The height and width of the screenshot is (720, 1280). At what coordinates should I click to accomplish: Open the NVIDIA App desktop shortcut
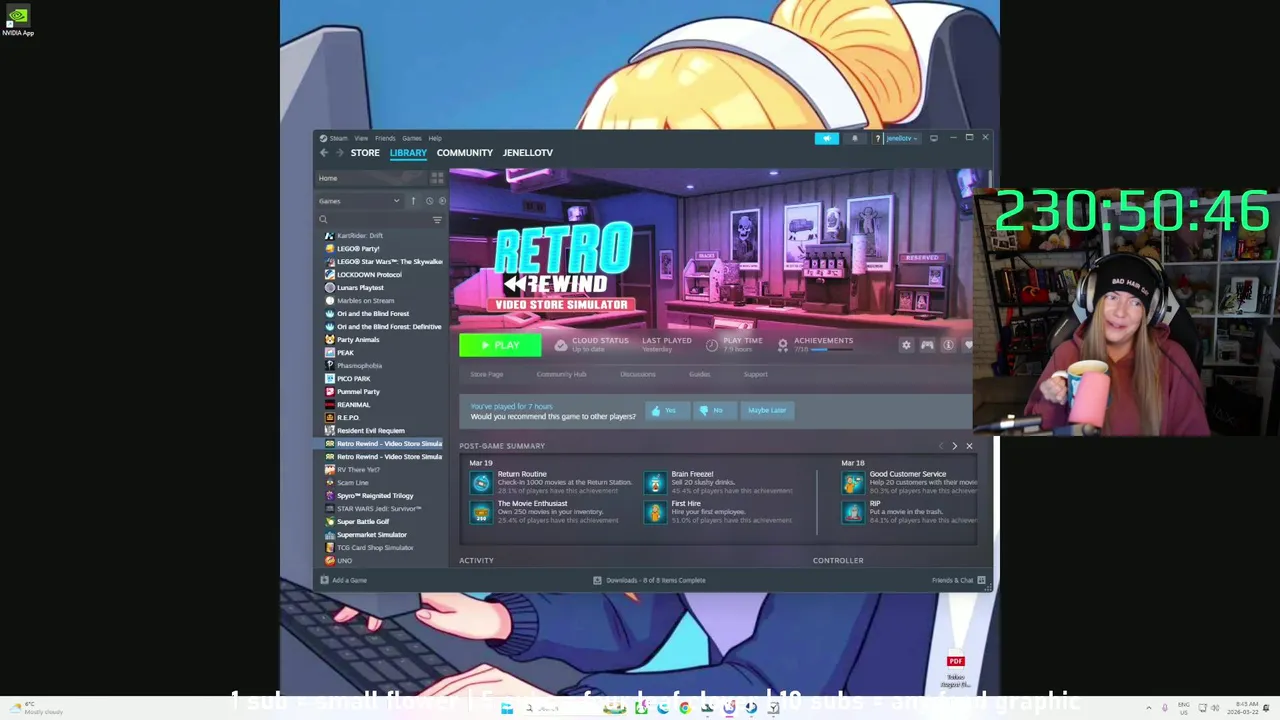(18, 21)
